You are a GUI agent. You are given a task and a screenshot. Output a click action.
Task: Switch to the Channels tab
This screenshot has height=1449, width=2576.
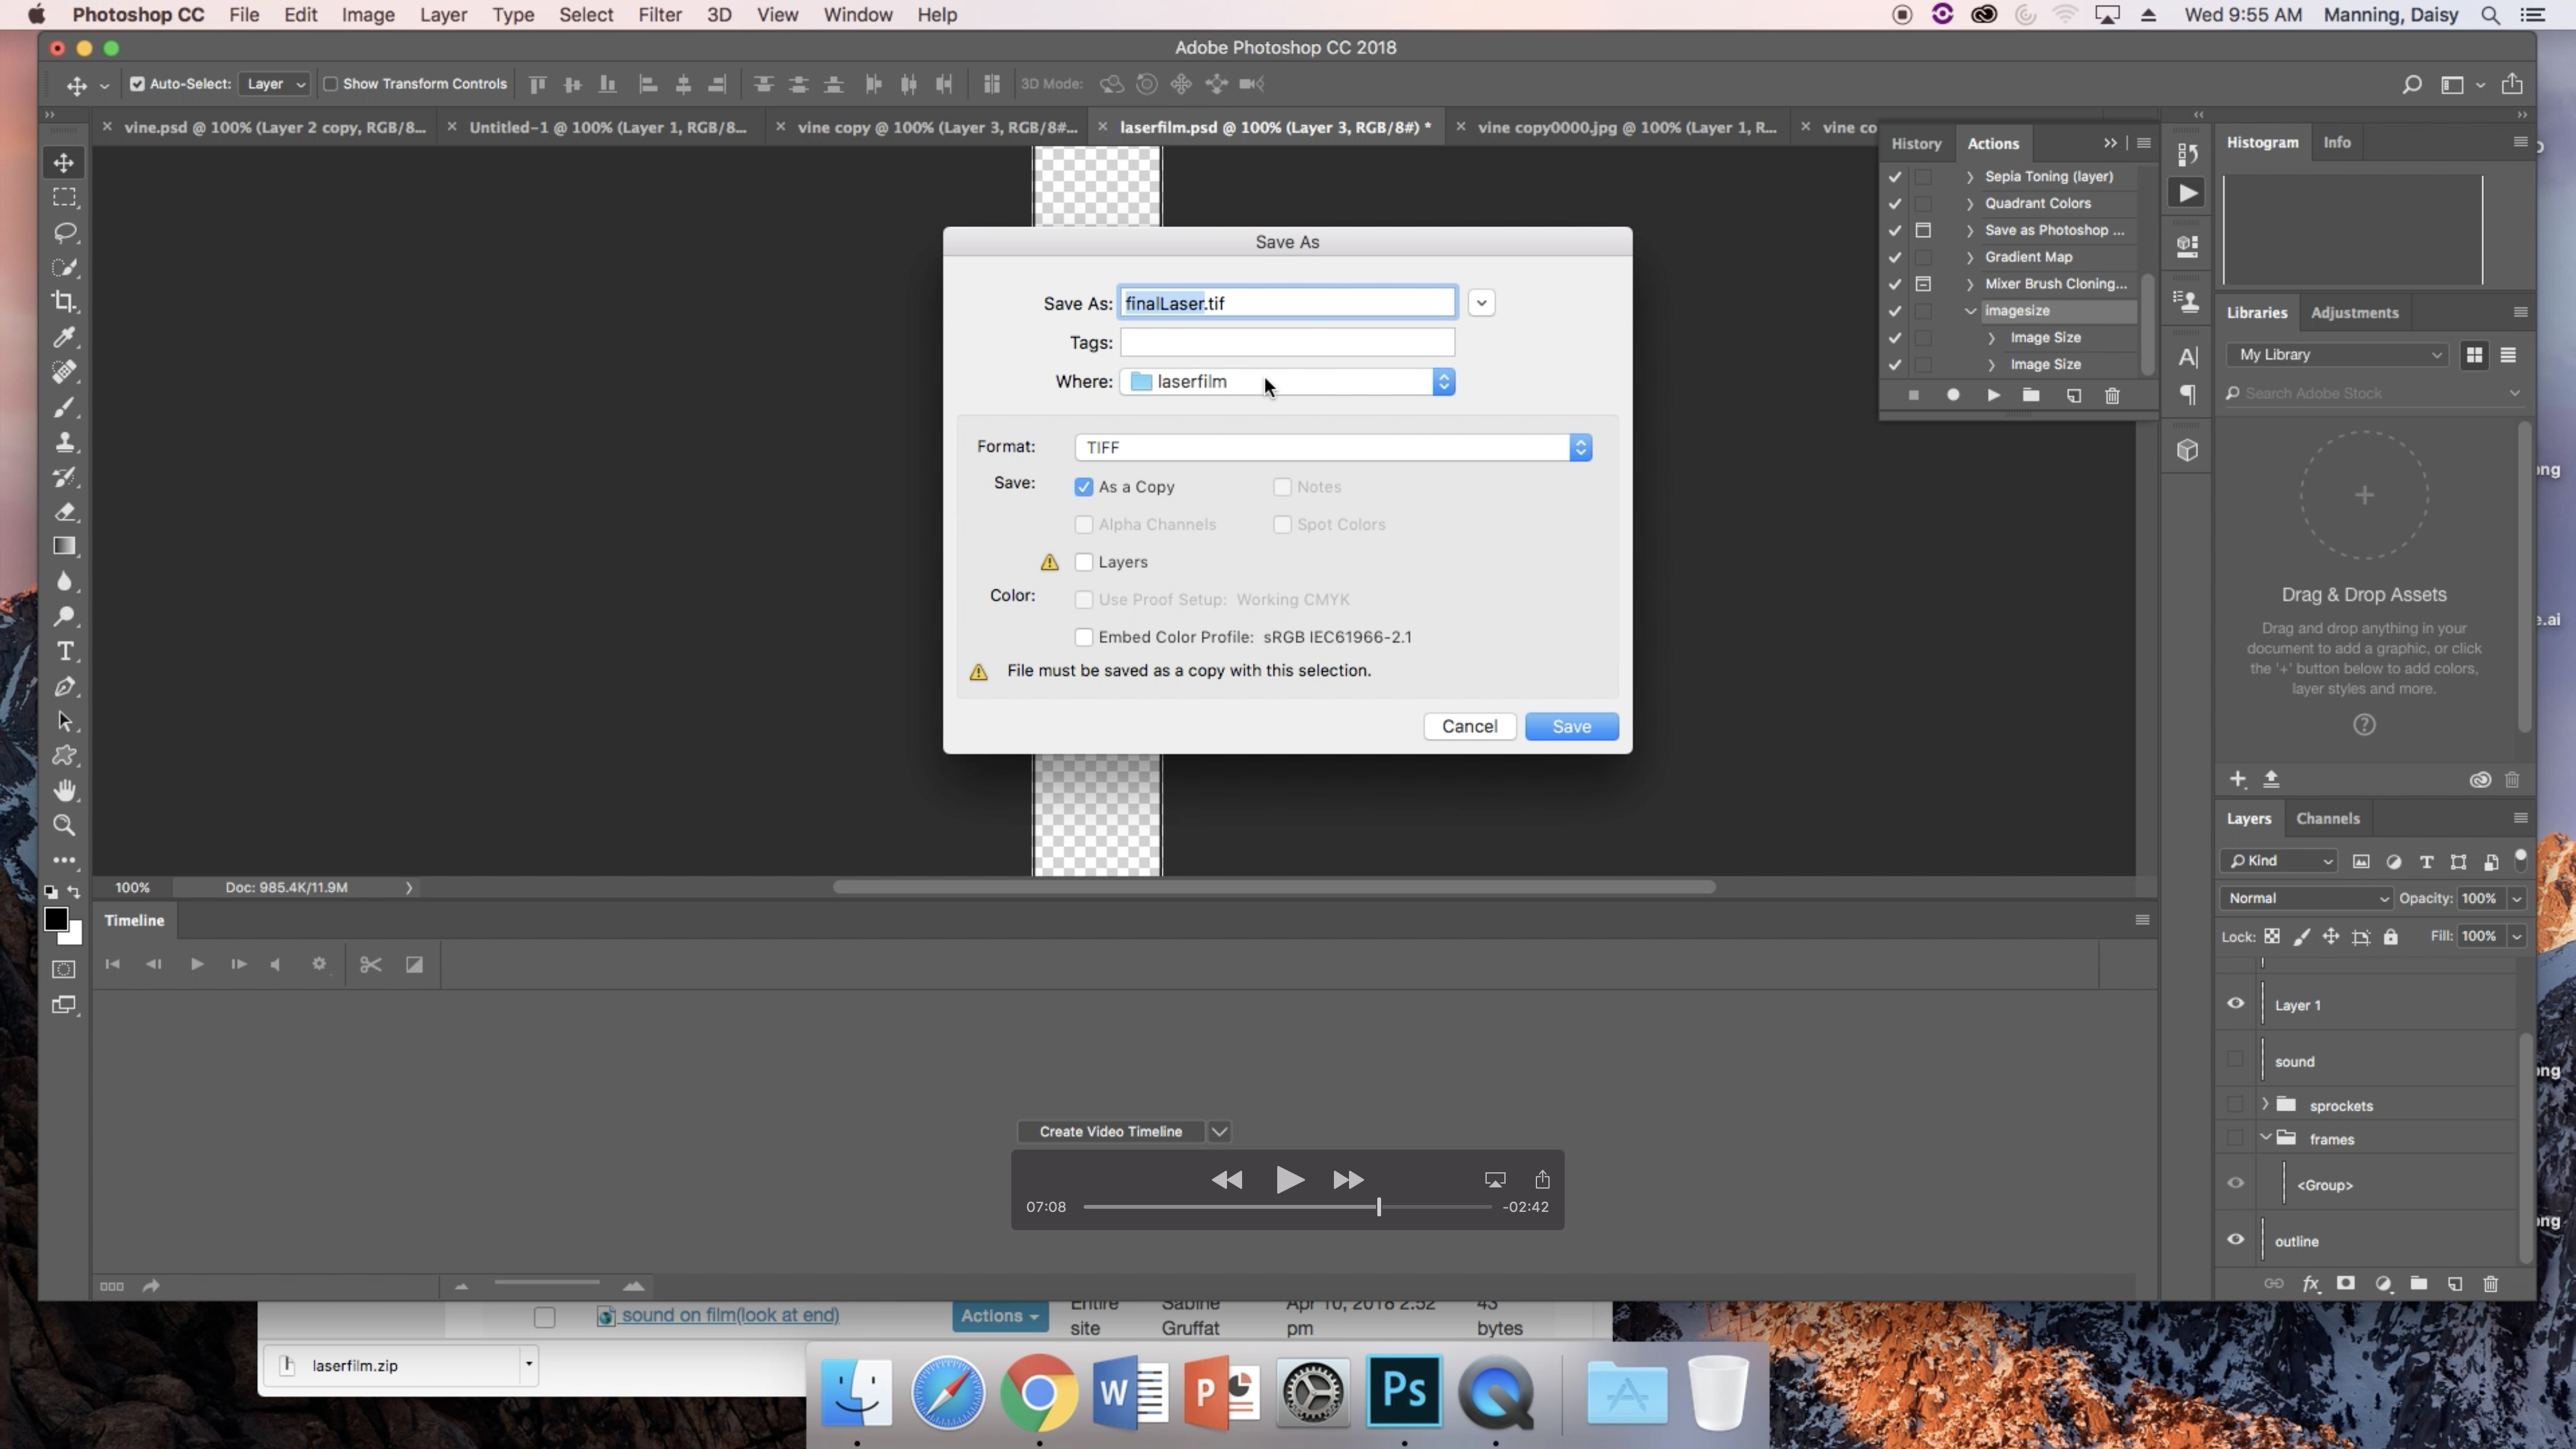point(2327,819)
